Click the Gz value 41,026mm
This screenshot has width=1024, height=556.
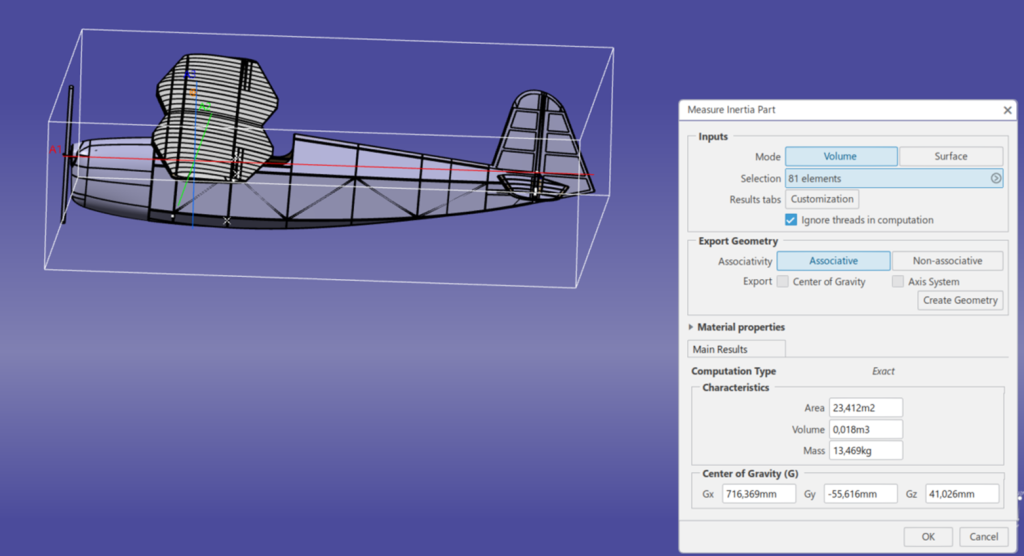click(962, 494)
